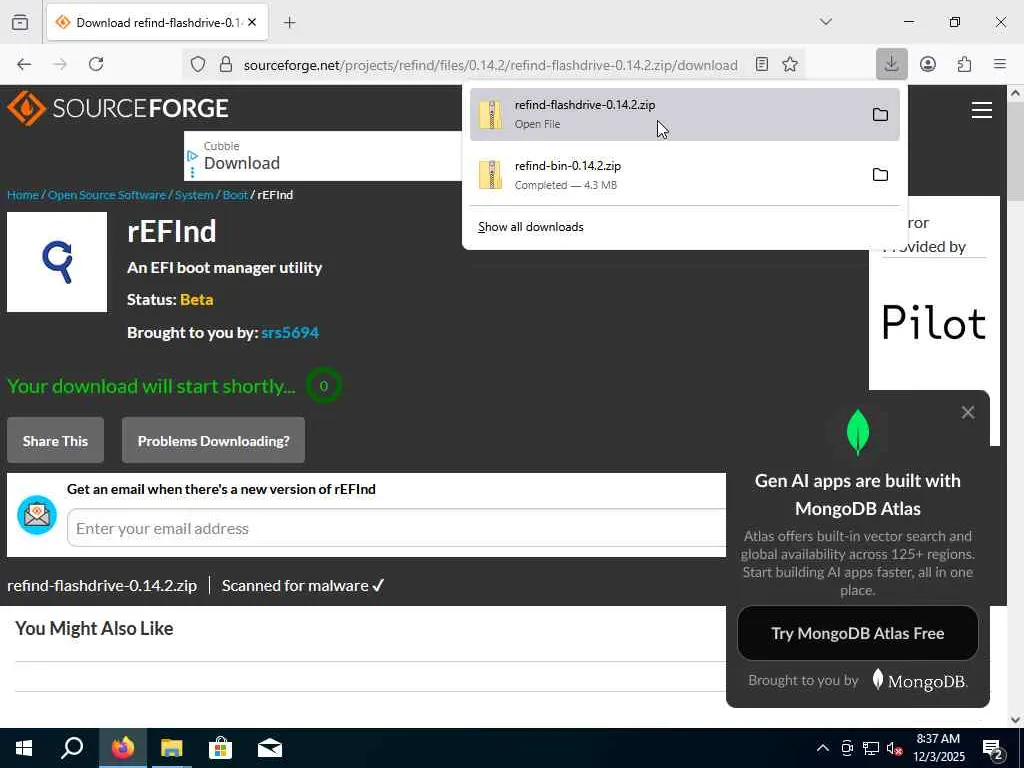Click the site security padlock icon
1024x768 pixels.
tap(226, 65)
